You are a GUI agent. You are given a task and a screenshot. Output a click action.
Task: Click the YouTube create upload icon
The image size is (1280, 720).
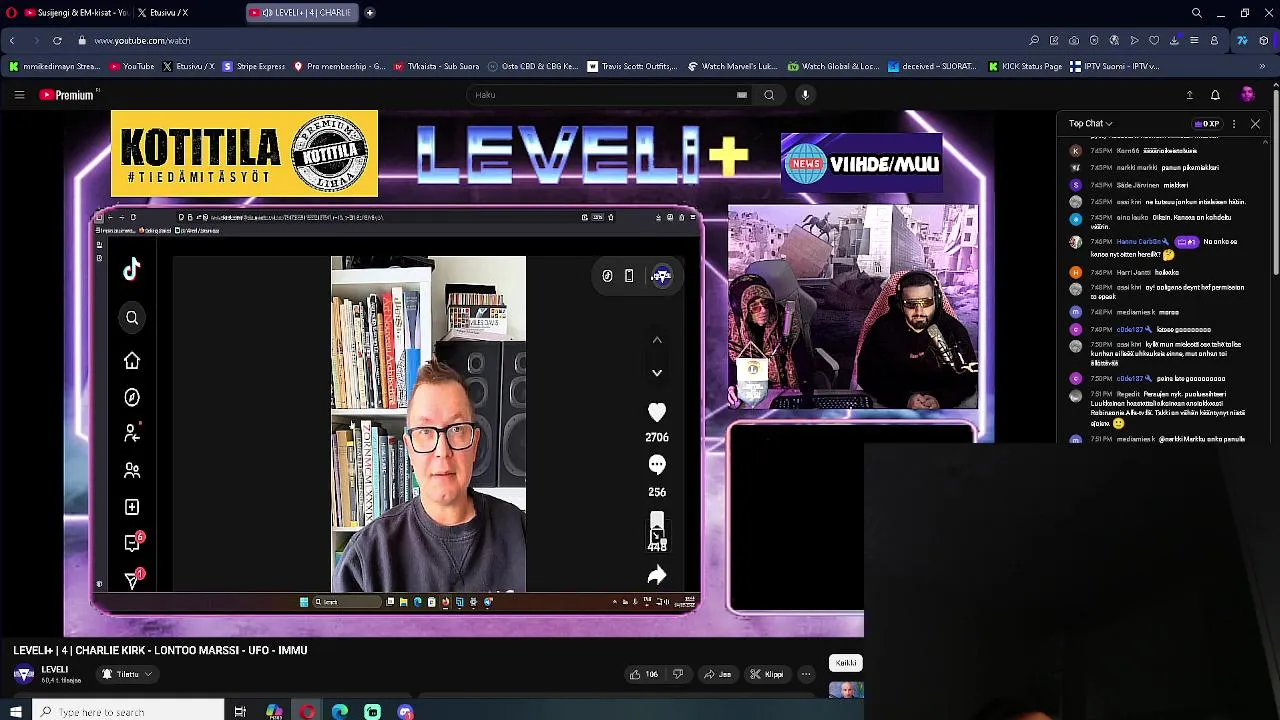point(1189,95)
